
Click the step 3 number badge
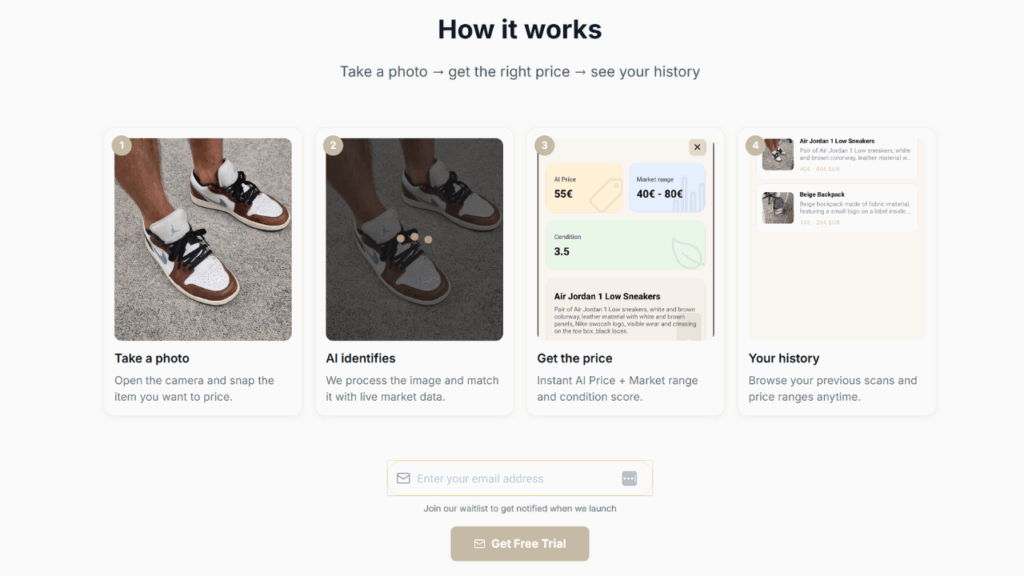click(544, 146)
